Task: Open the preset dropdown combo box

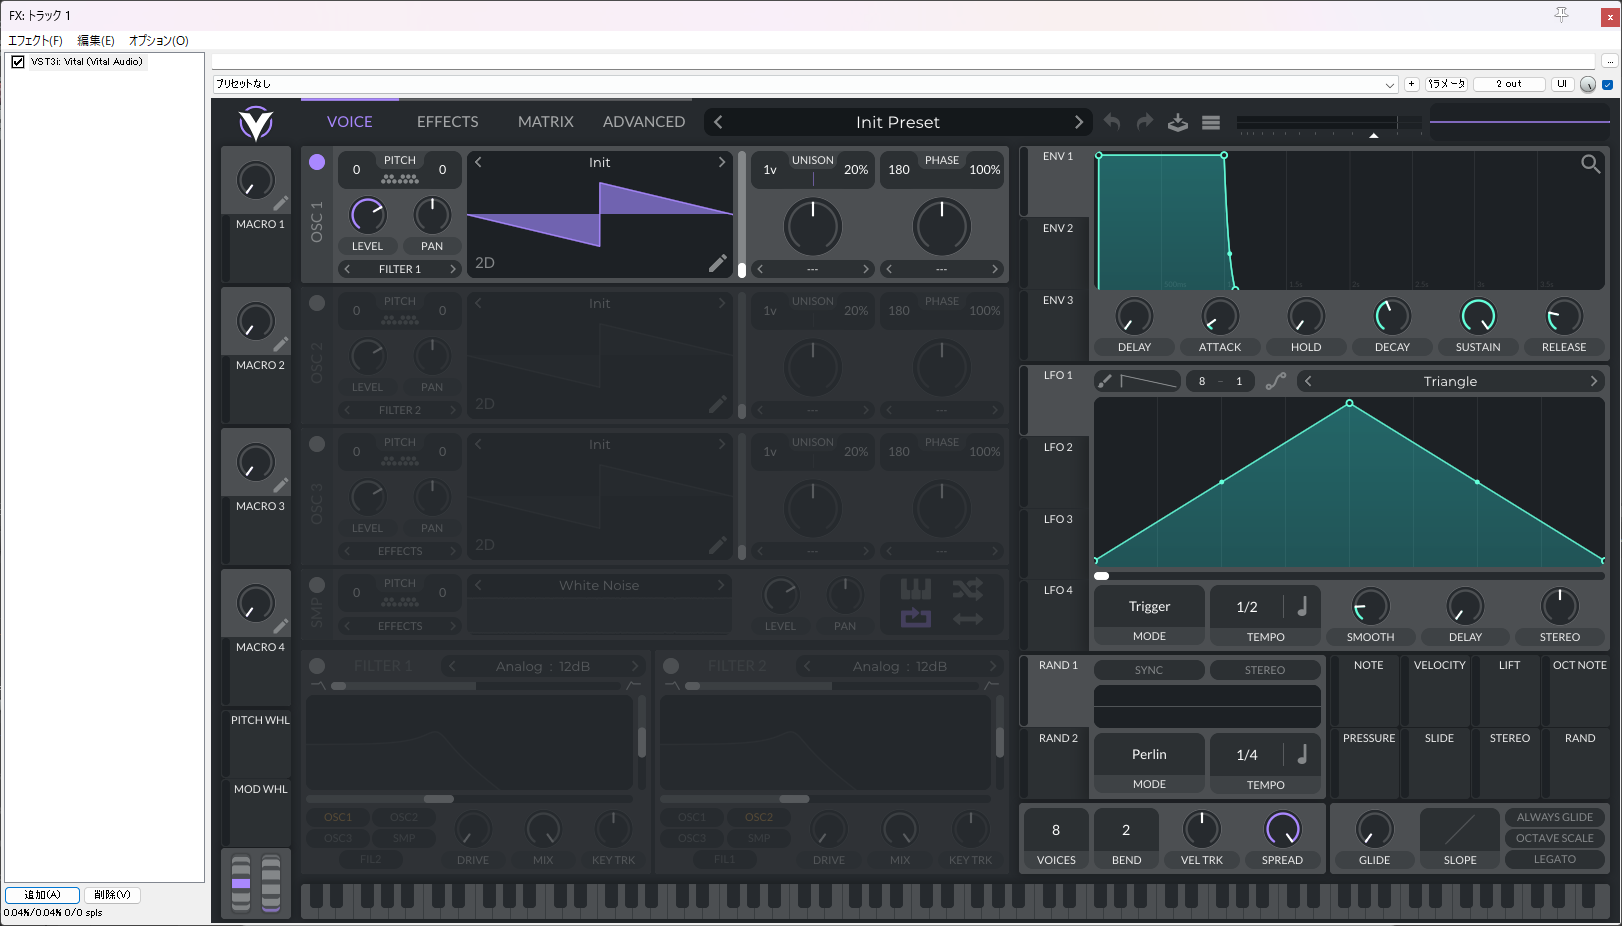Action: coord(806,84)
